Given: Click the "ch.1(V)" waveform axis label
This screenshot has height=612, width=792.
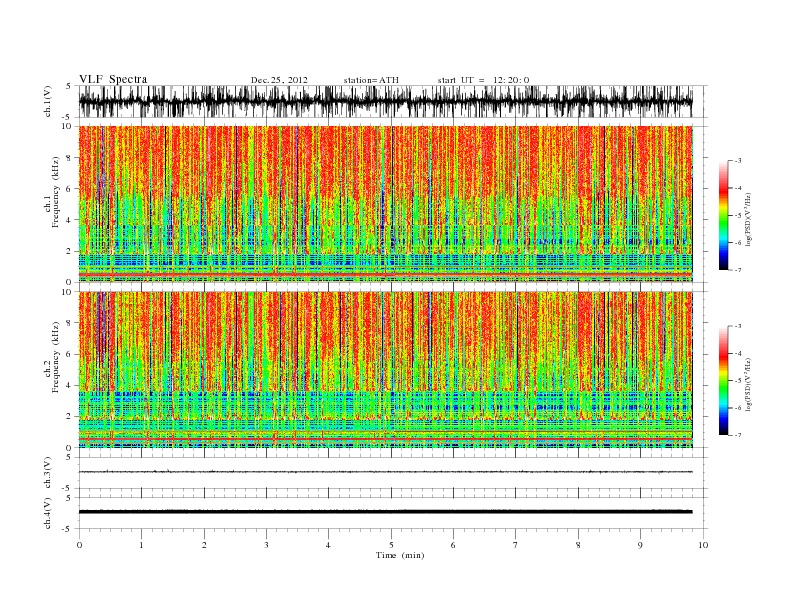Looking at the screenshot, I should [48, 103].
